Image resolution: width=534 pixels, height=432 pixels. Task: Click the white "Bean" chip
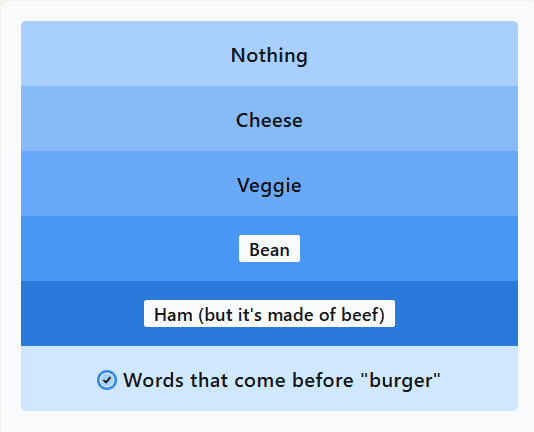[x=269, y=249]
